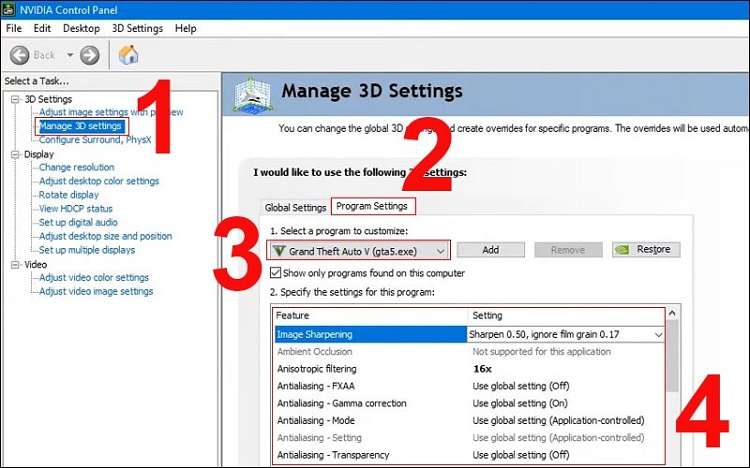Select the Antialiasing - Setting row

pyautogui.click(x=470, y=437)
